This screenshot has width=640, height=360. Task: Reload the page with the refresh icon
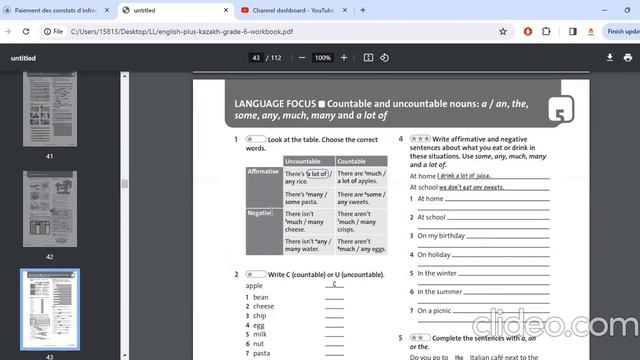[x=26, y=31]
